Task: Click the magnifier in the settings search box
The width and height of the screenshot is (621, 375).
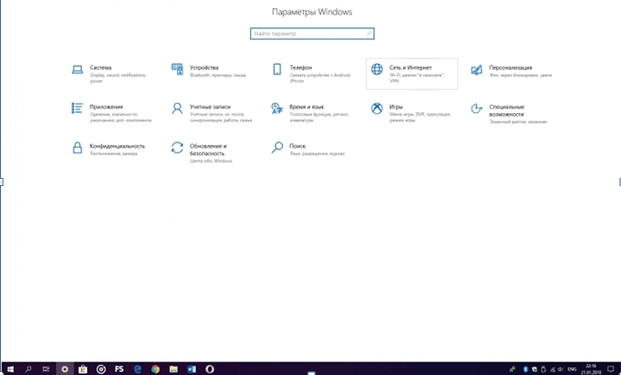Action: (369, 34)
